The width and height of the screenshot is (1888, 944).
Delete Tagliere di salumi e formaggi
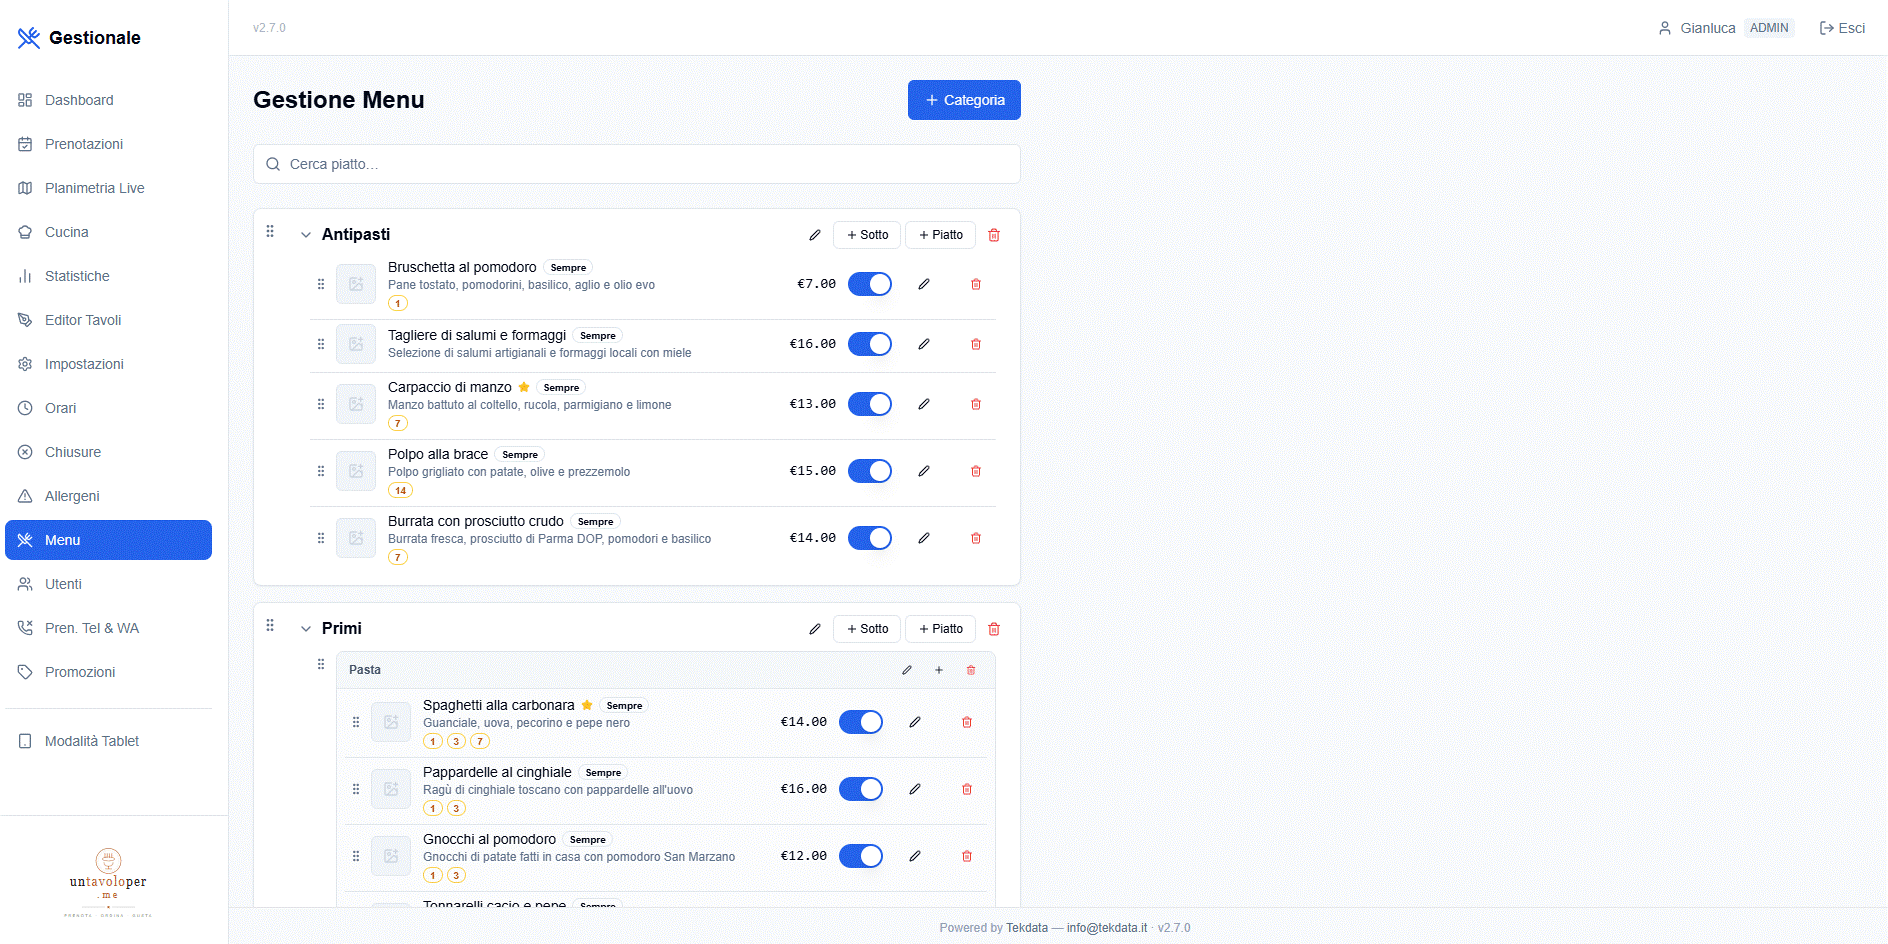point(976,344)
